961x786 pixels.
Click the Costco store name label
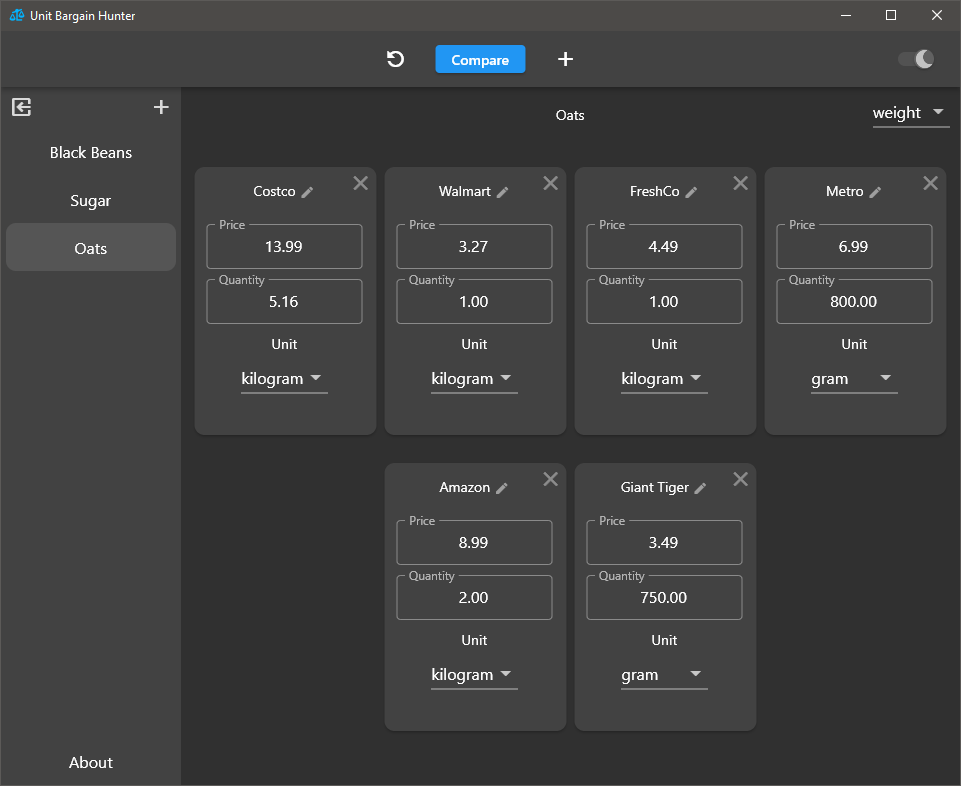click(274, 191)
